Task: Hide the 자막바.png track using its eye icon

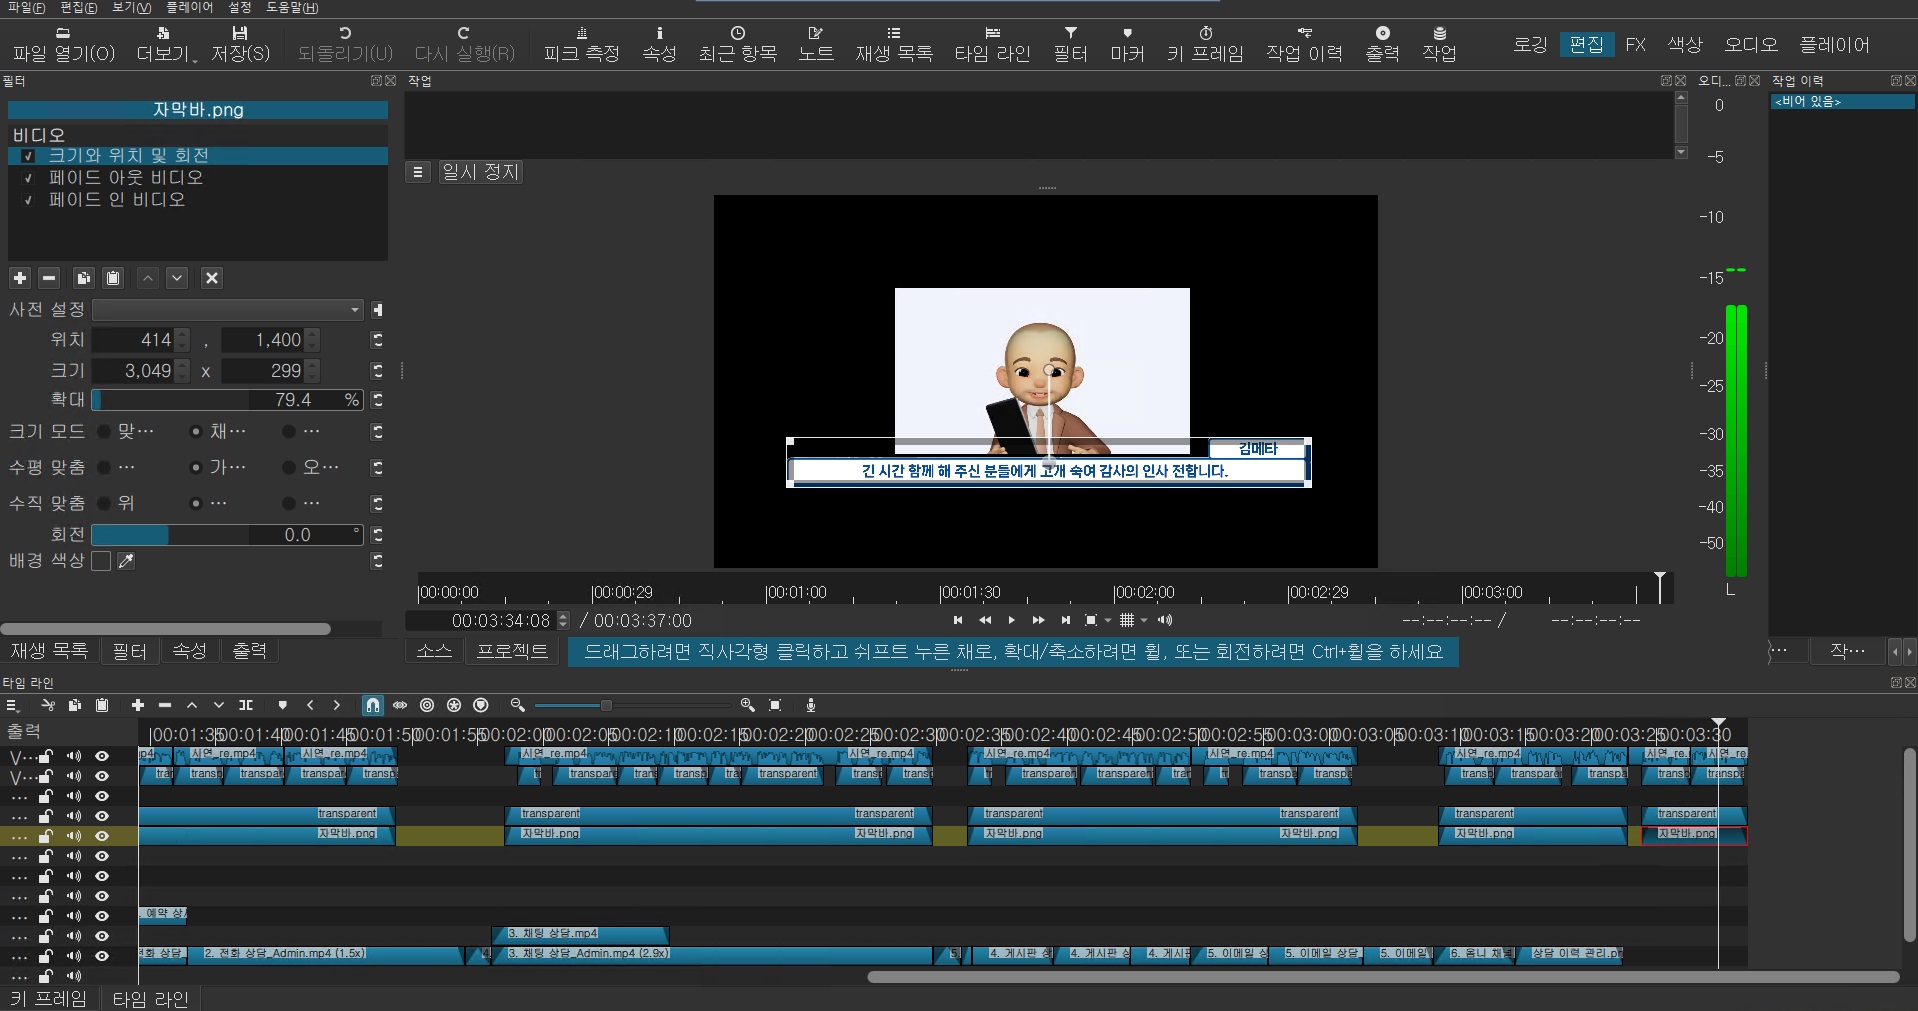Action: [101, 836]
